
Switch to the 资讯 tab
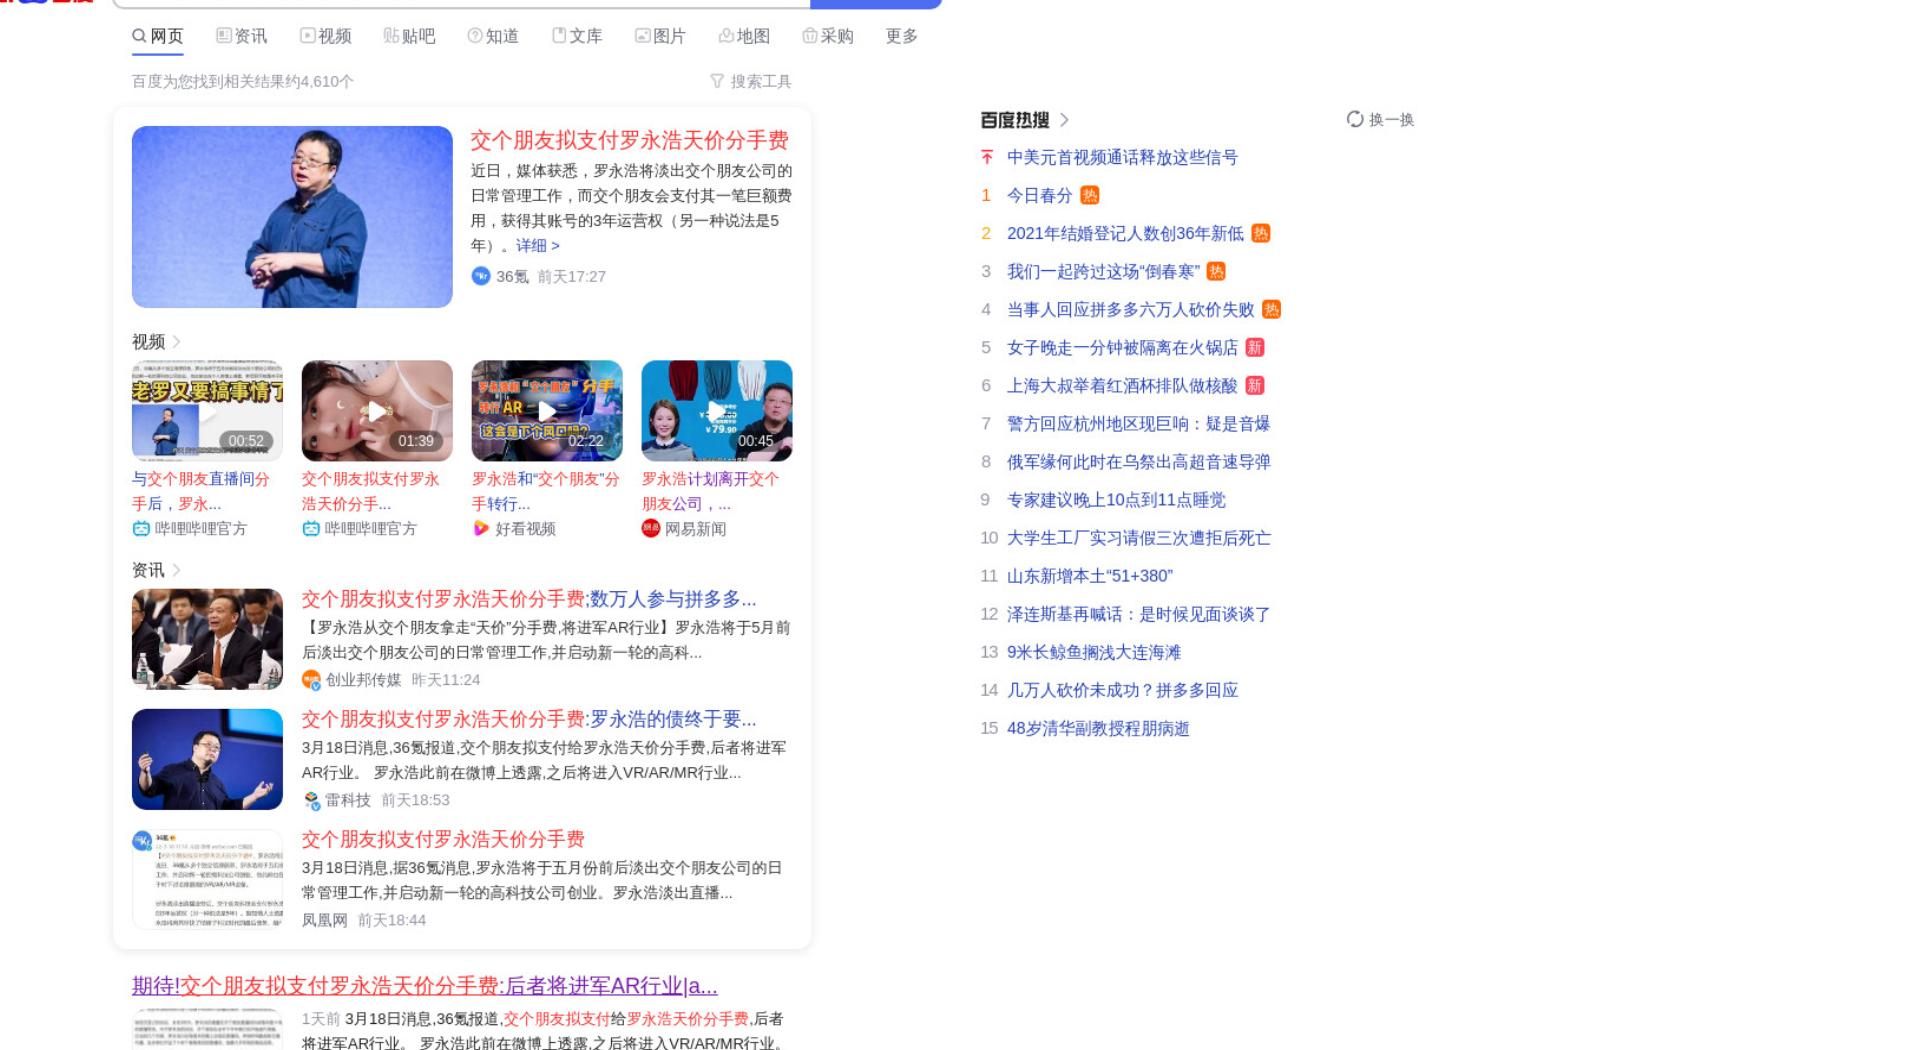tap(242, 36)
